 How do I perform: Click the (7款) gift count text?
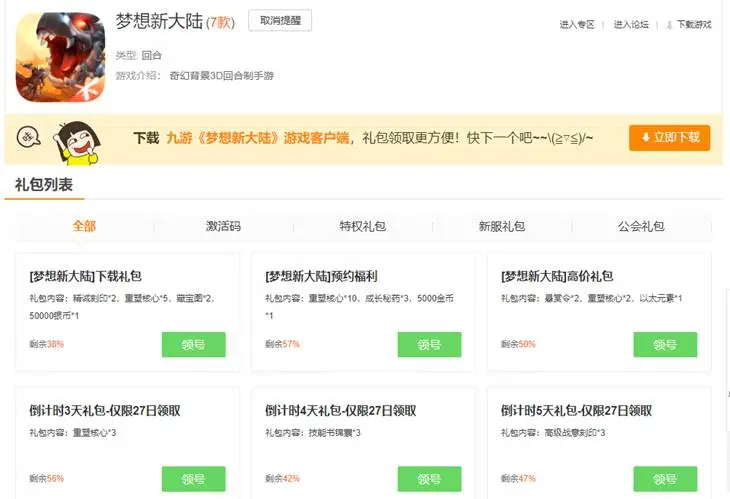[221, 22]
